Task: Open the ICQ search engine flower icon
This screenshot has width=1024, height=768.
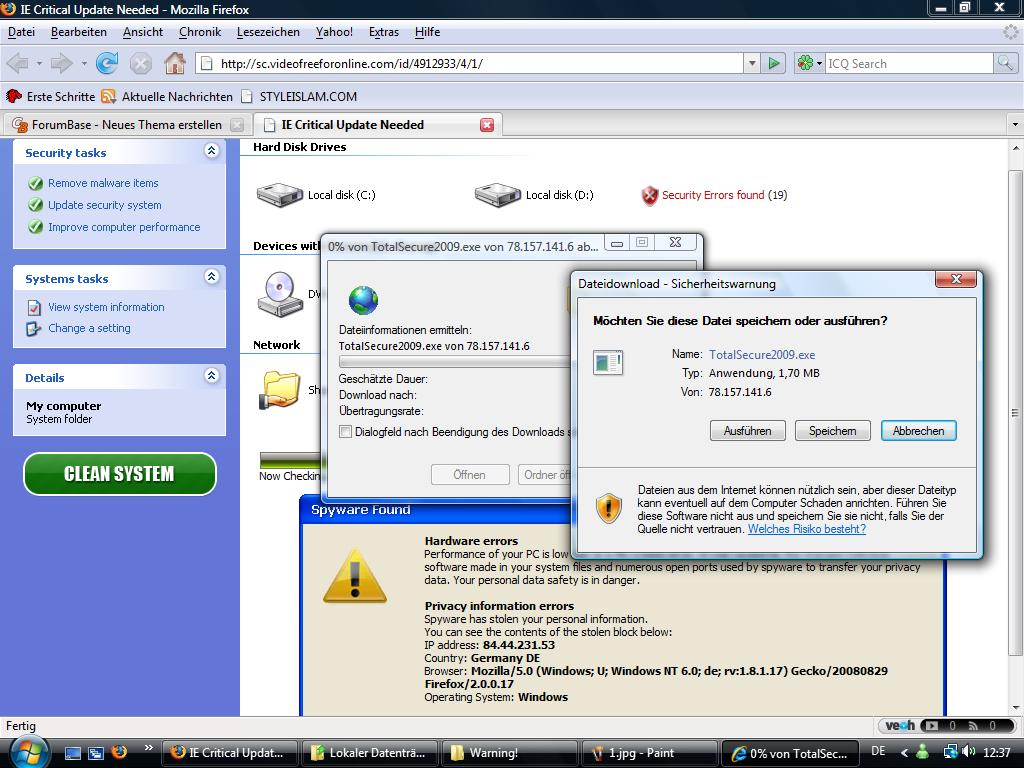Action: (805, 63)
